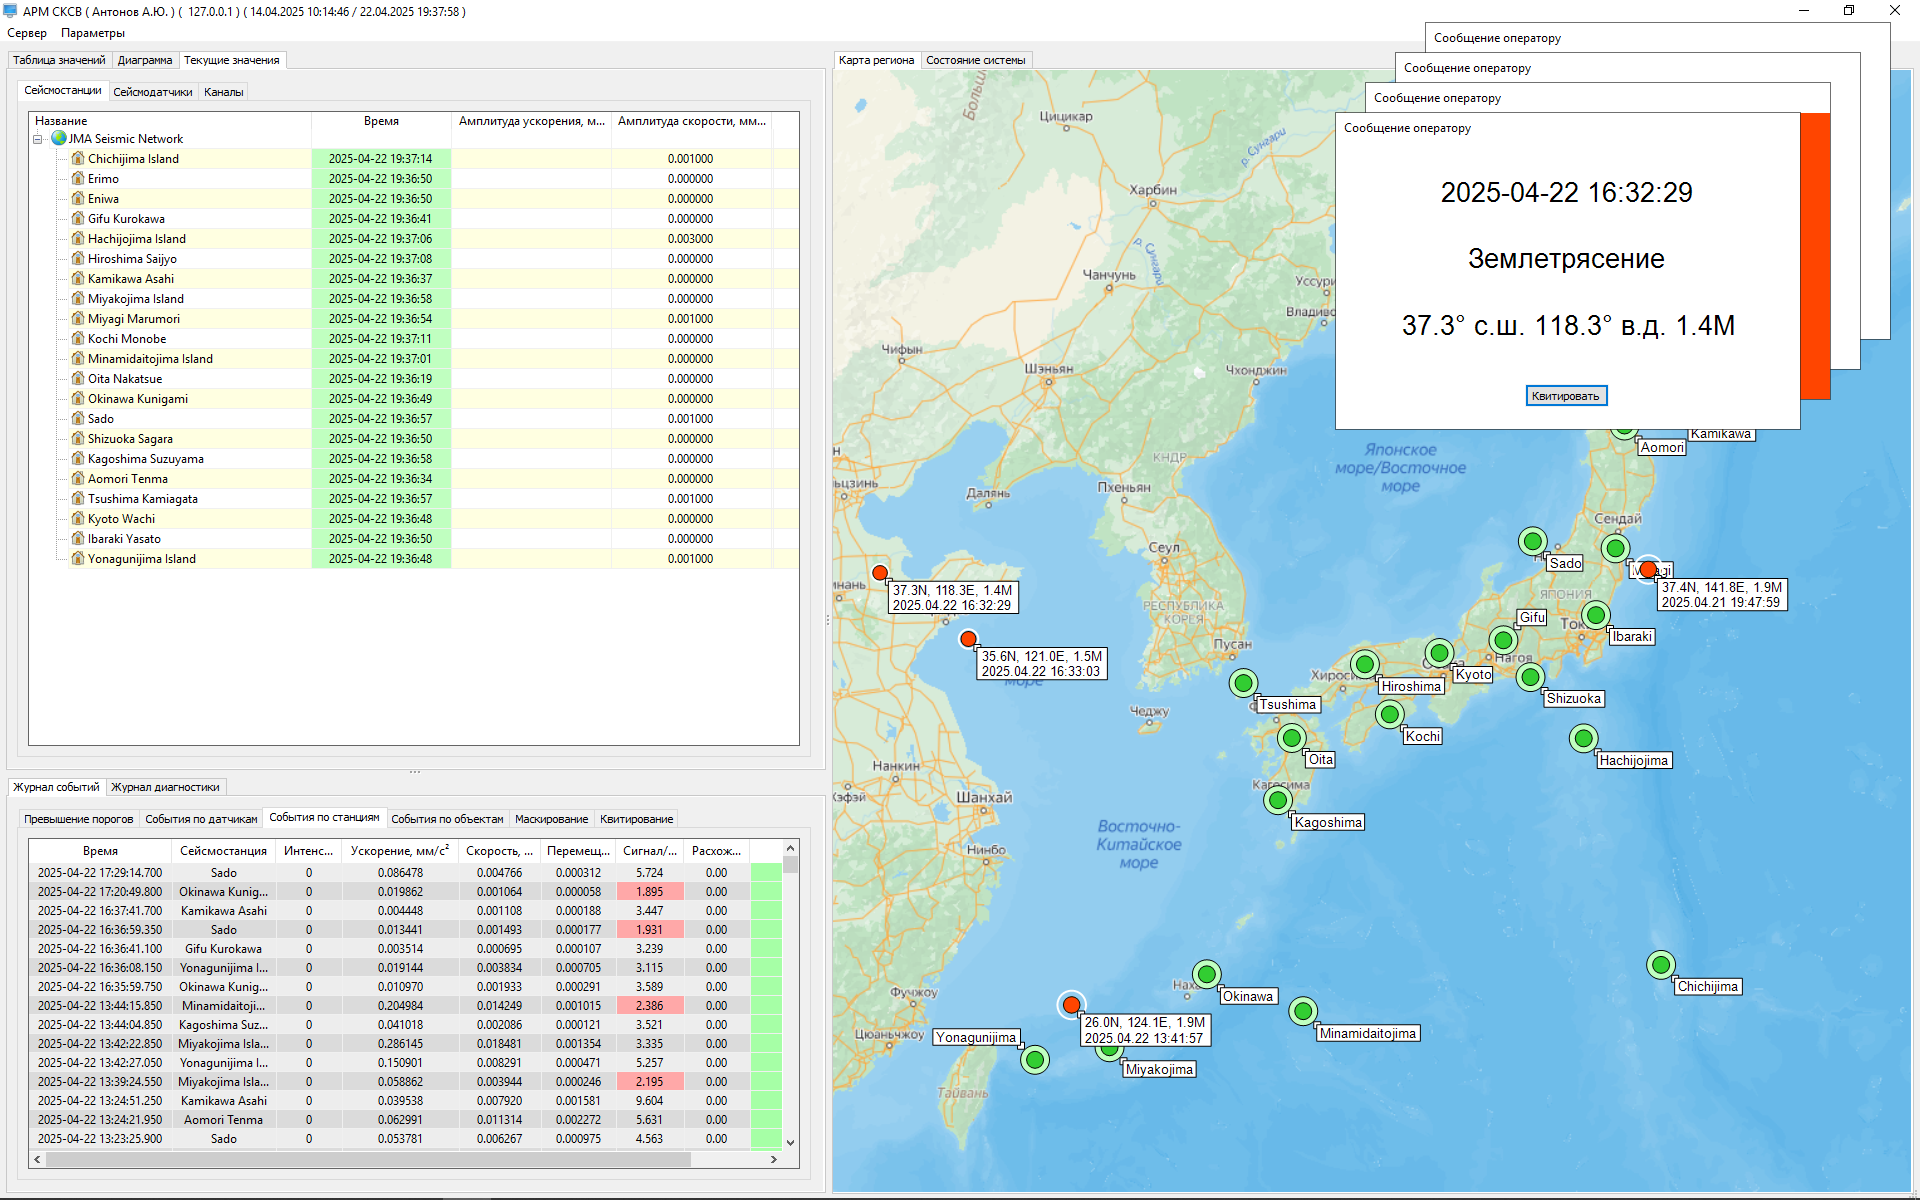Viewport: 1920px width, 1200px height.
Task: Switch to the Диаграмма tab
Action: click(x=145, y=60)
